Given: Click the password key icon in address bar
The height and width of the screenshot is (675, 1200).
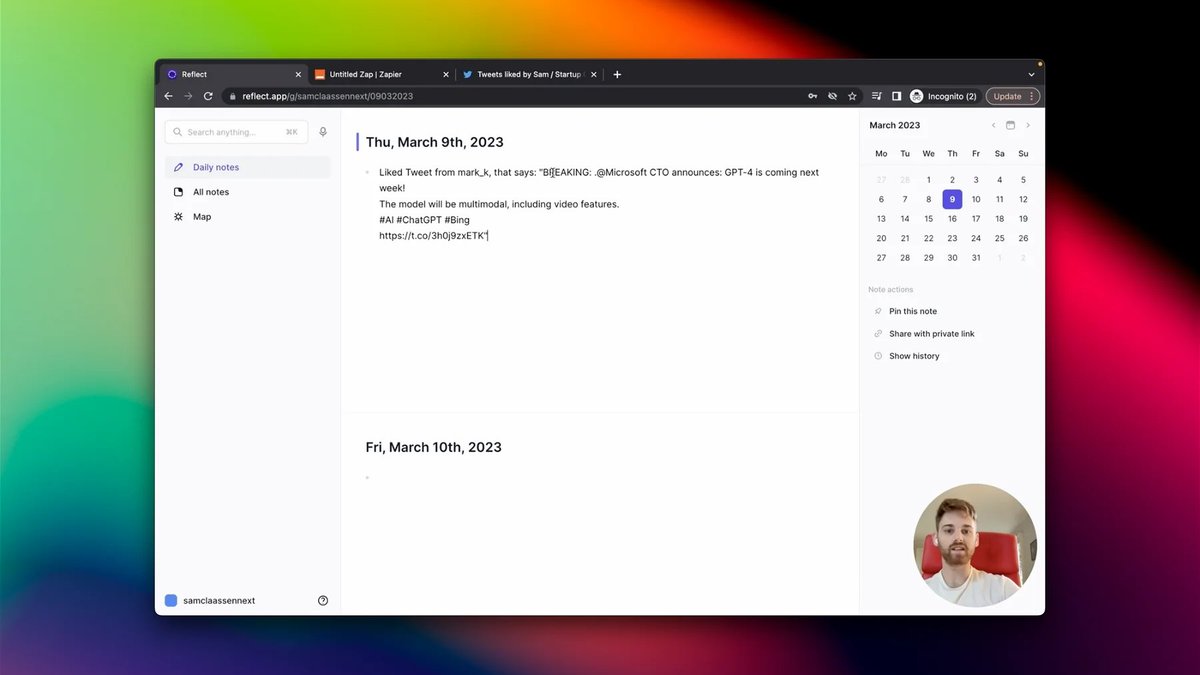Looking at the screenshot, I should (x=812, y=95).
